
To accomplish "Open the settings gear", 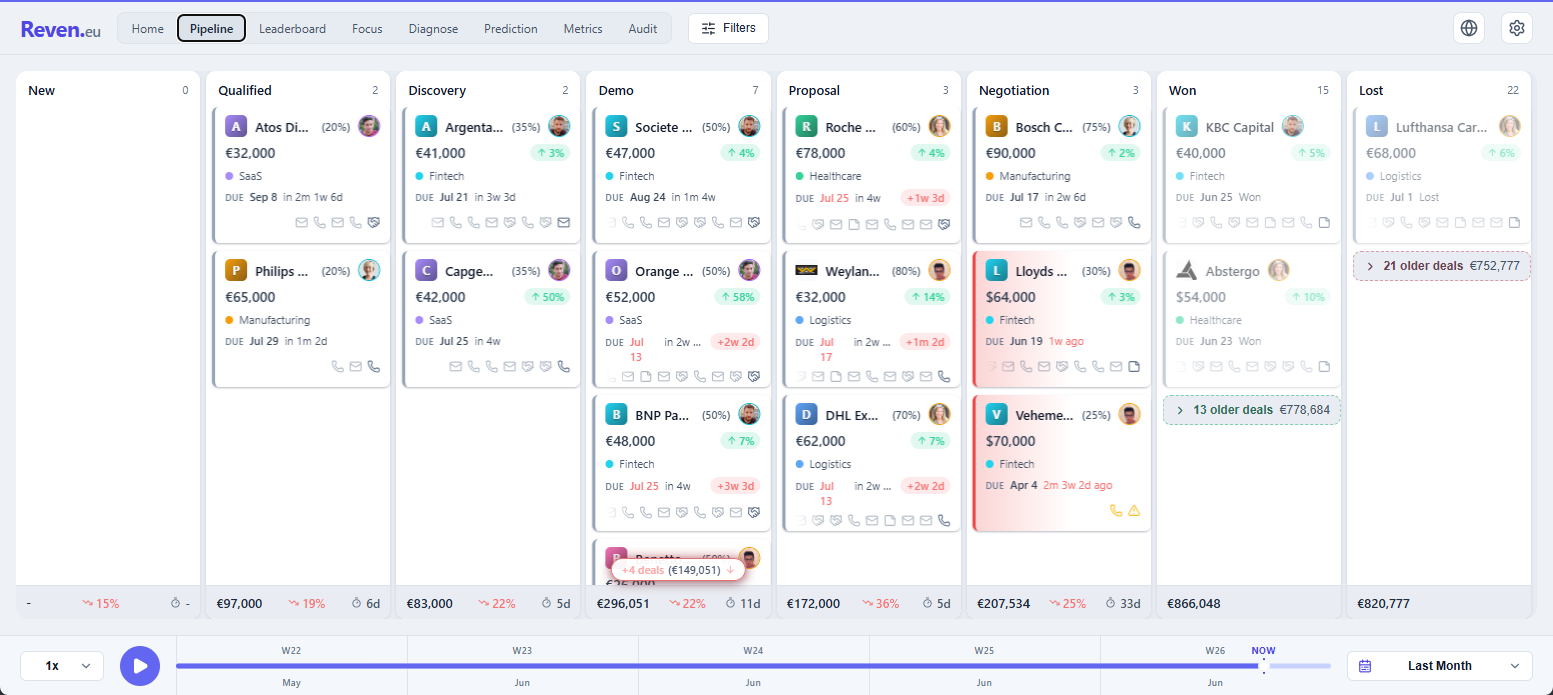I will [1516, 28].
